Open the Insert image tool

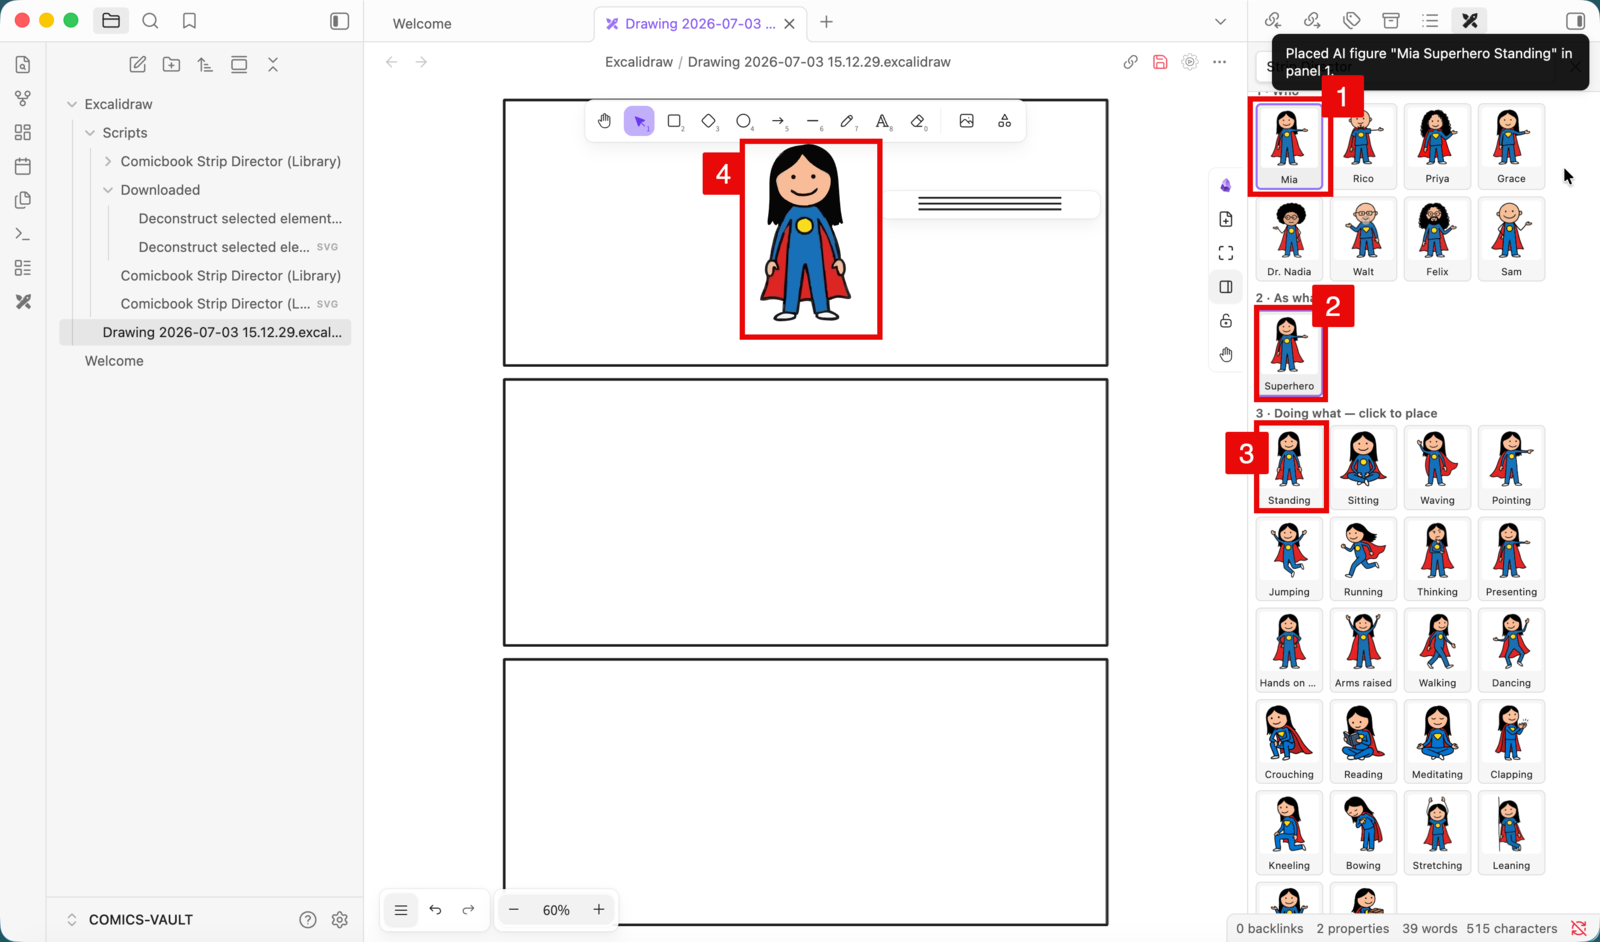[966, 121]
